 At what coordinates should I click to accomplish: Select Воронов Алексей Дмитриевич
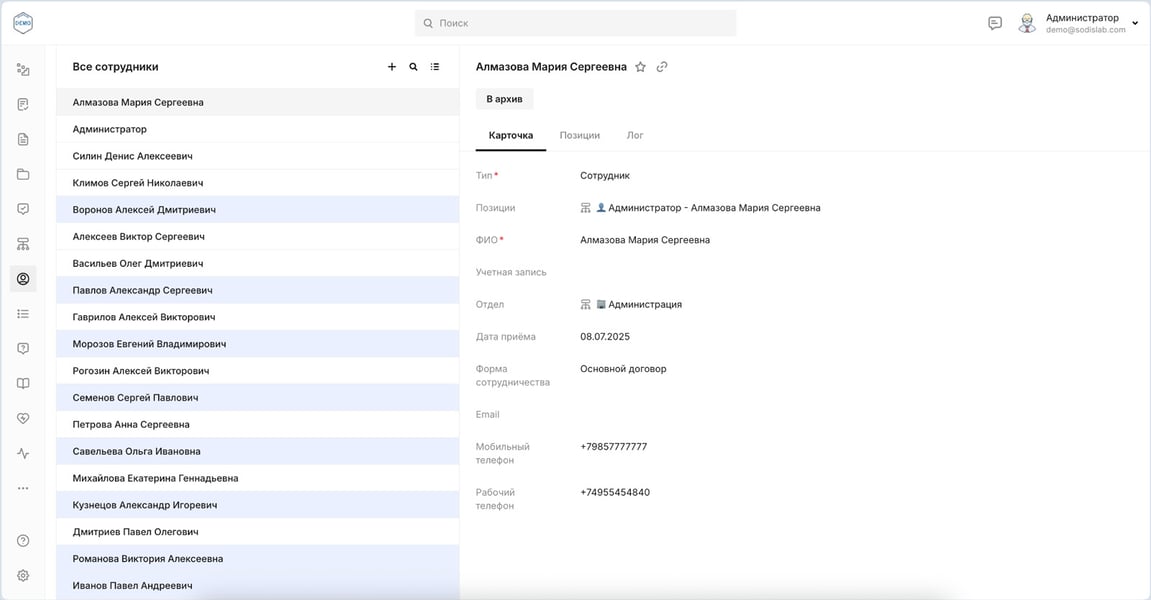[x=258, y=209]
